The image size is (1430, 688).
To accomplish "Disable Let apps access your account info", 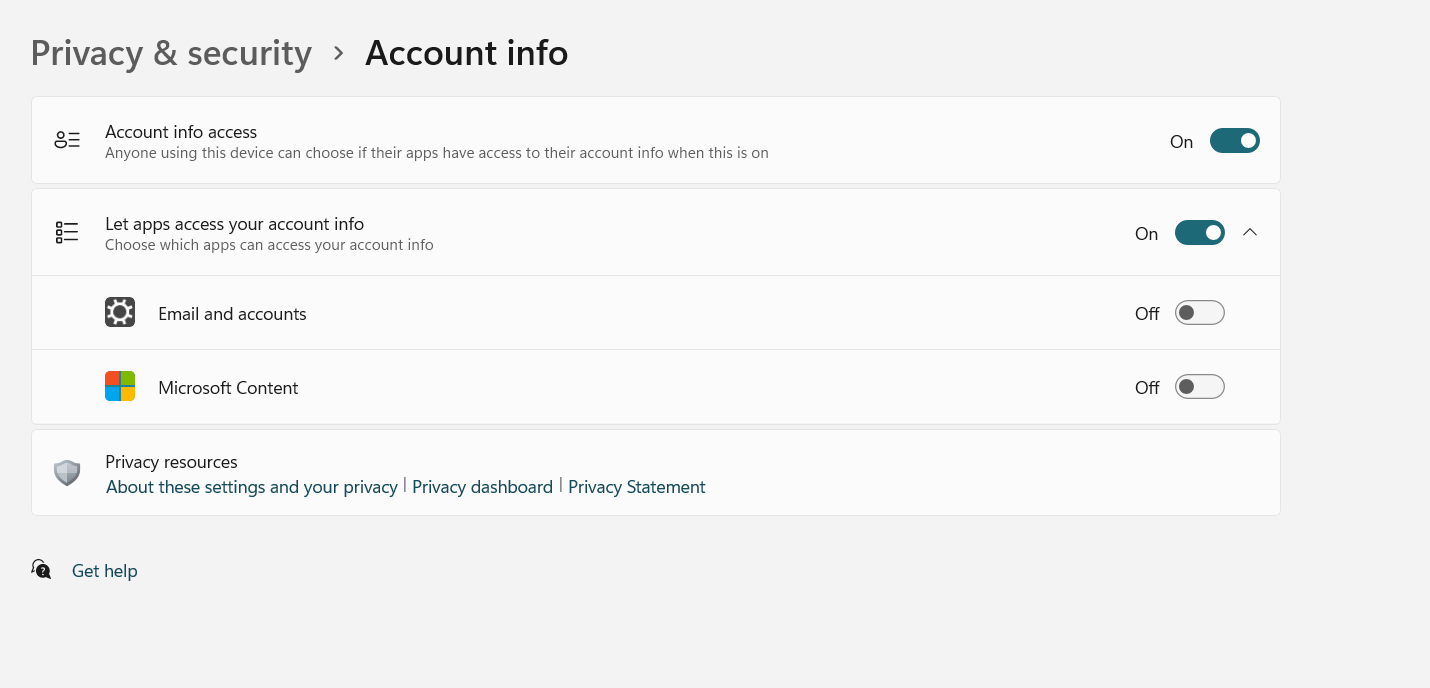I will 1199,233.
